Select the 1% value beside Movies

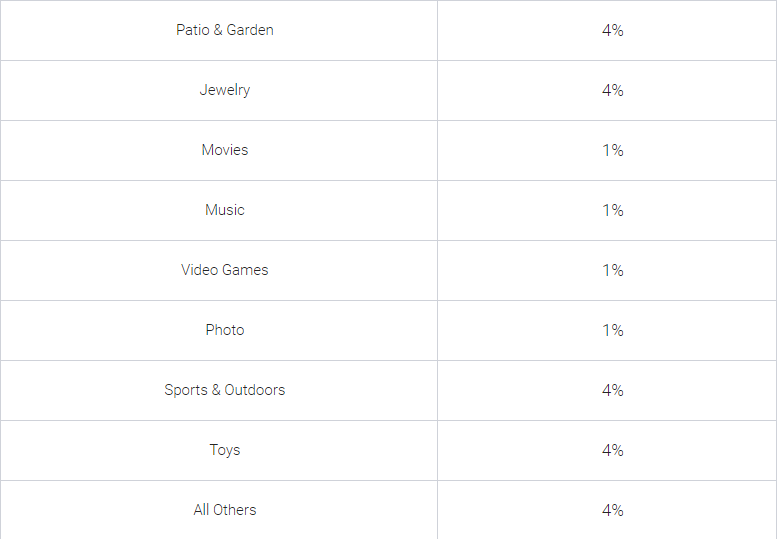point(612,150)
